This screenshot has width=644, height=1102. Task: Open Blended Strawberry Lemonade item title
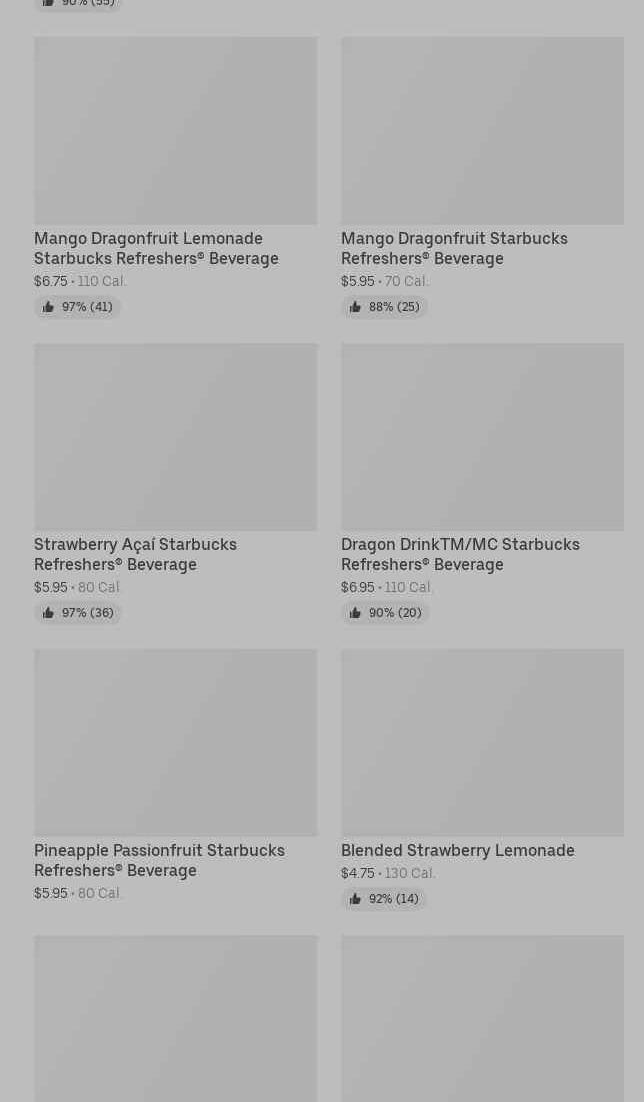point(457,850)
